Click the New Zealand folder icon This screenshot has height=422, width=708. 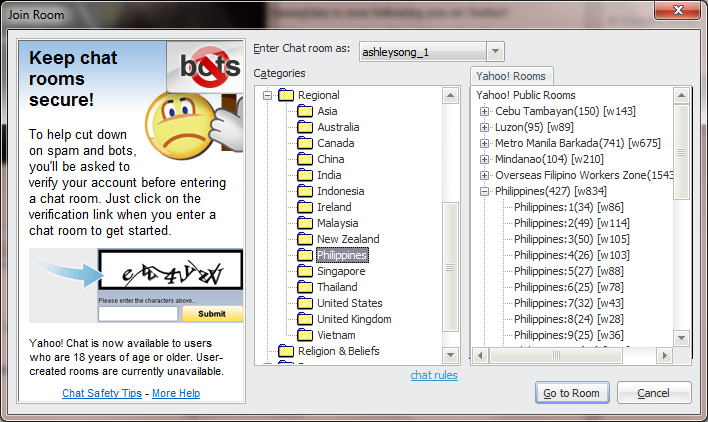click(x=305, y=239)
